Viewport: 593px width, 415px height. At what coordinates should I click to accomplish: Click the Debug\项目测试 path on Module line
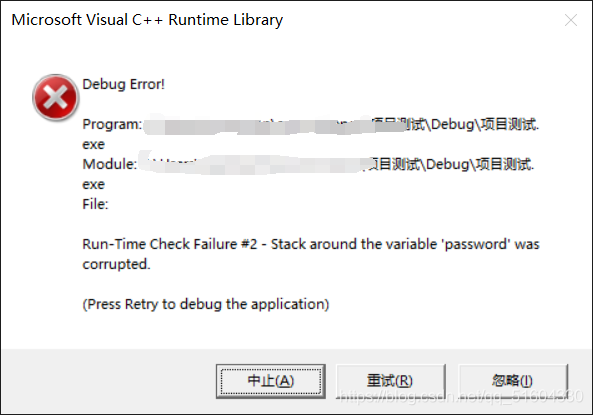click(x=480, y=165)
